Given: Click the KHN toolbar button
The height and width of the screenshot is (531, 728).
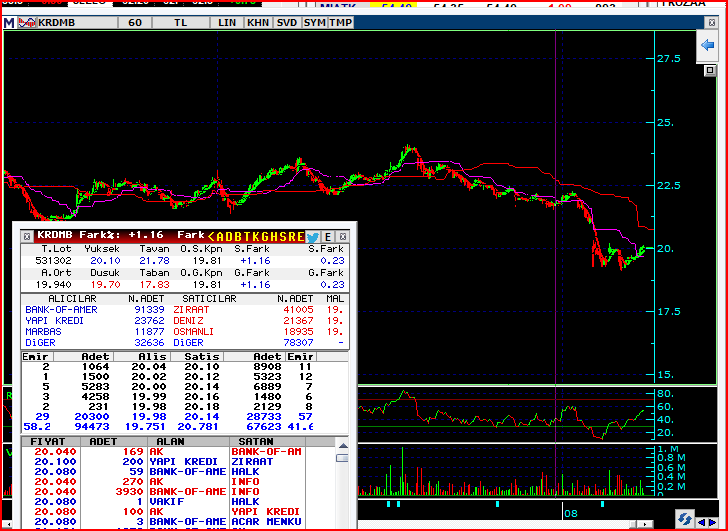Looking at the screenshot, I should [258, 22].
